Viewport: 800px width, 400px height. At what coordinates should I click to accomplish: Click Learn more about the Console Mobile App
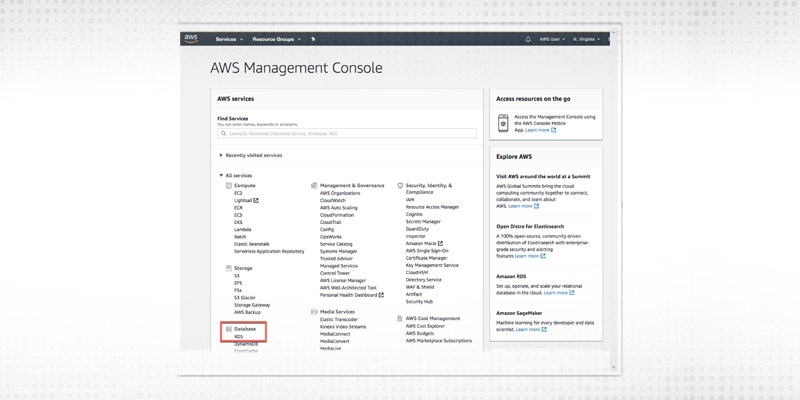540,130
